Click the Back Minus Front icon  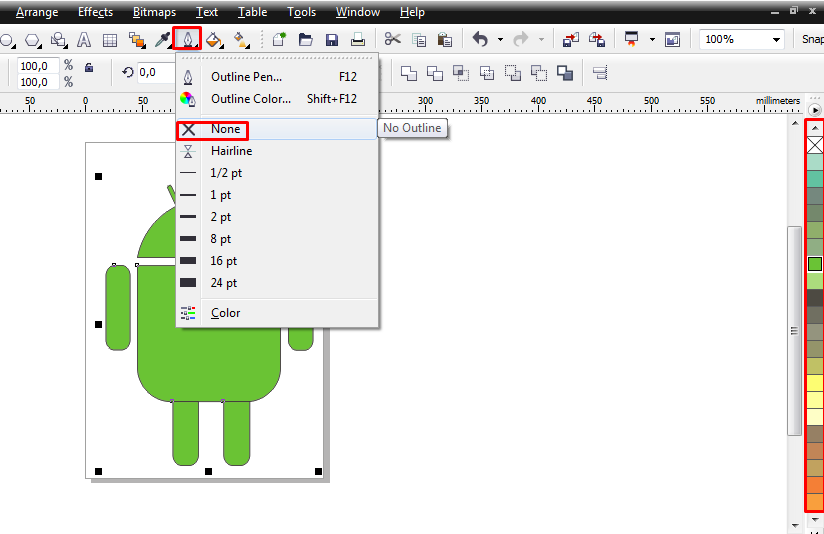coord(539,74)
